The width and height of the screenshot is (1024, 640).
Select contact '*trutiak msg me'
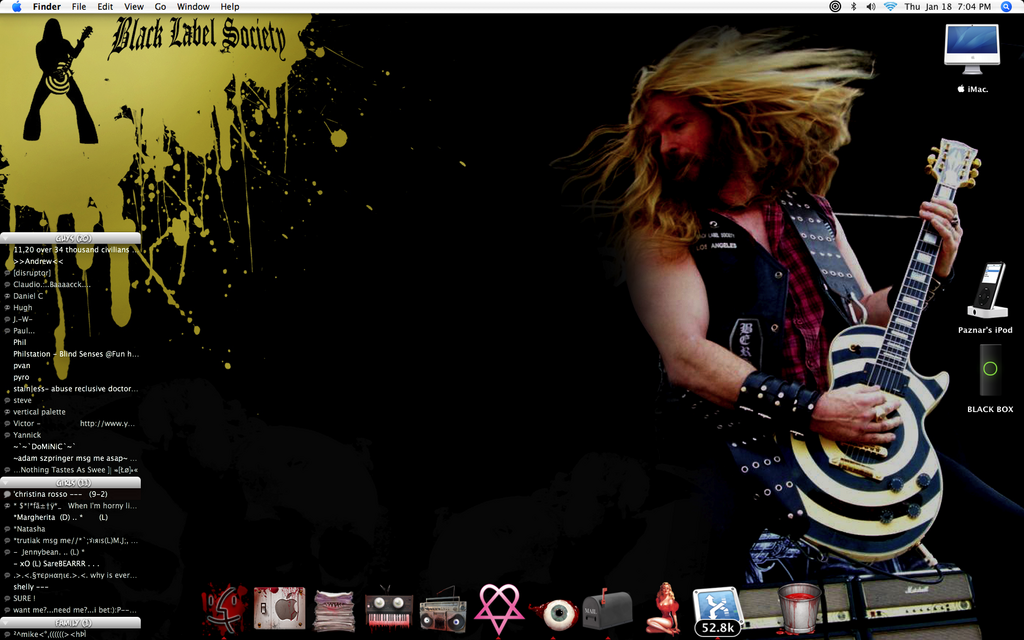(x=71, y=541)
